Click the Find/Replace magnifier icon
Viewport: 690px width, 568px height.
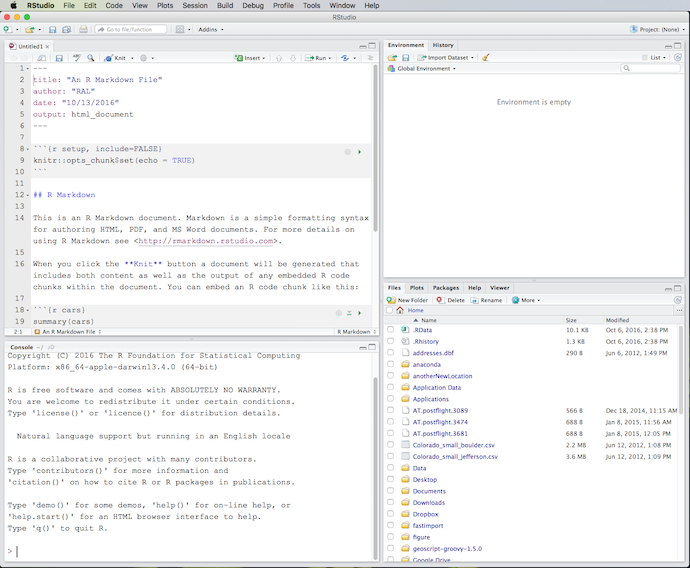pyautogui.click(x=91, y=58)
